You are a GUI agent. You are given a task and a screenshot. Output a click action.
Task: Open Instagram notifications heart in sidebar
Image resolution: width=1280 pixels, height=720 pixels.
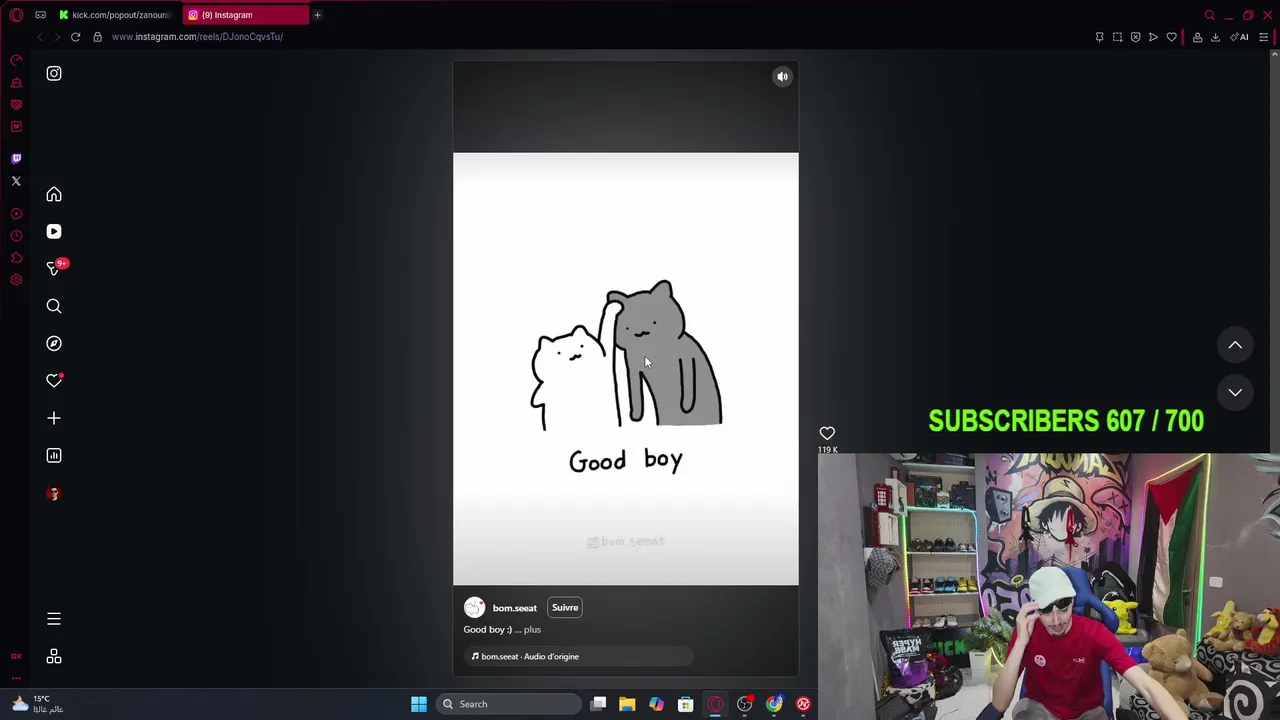[x=54, y=380]
